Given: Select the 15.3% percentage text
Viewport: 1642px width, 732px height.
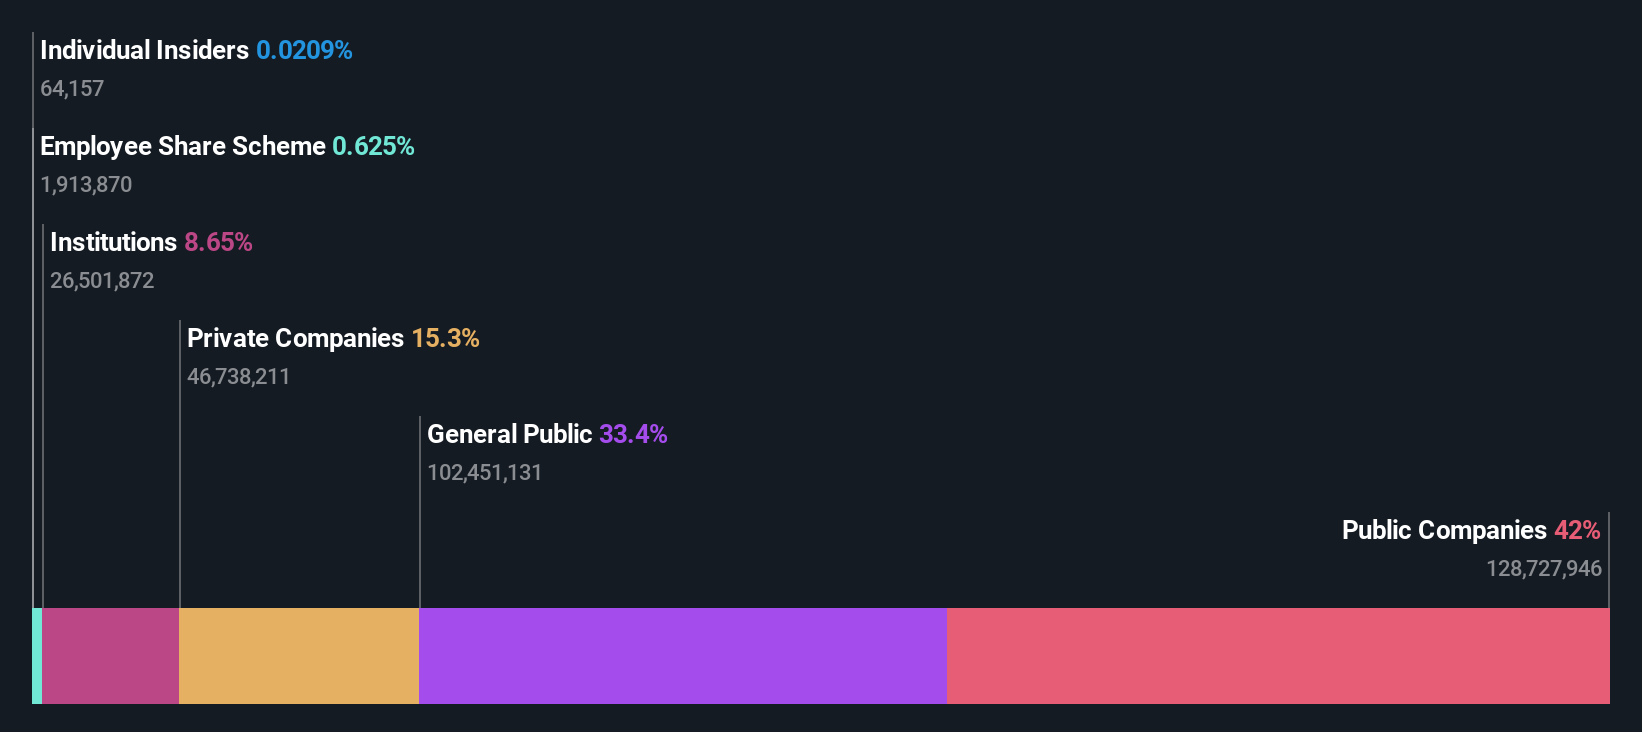Looking at the screenshot, I should click(x=445, y=338).
